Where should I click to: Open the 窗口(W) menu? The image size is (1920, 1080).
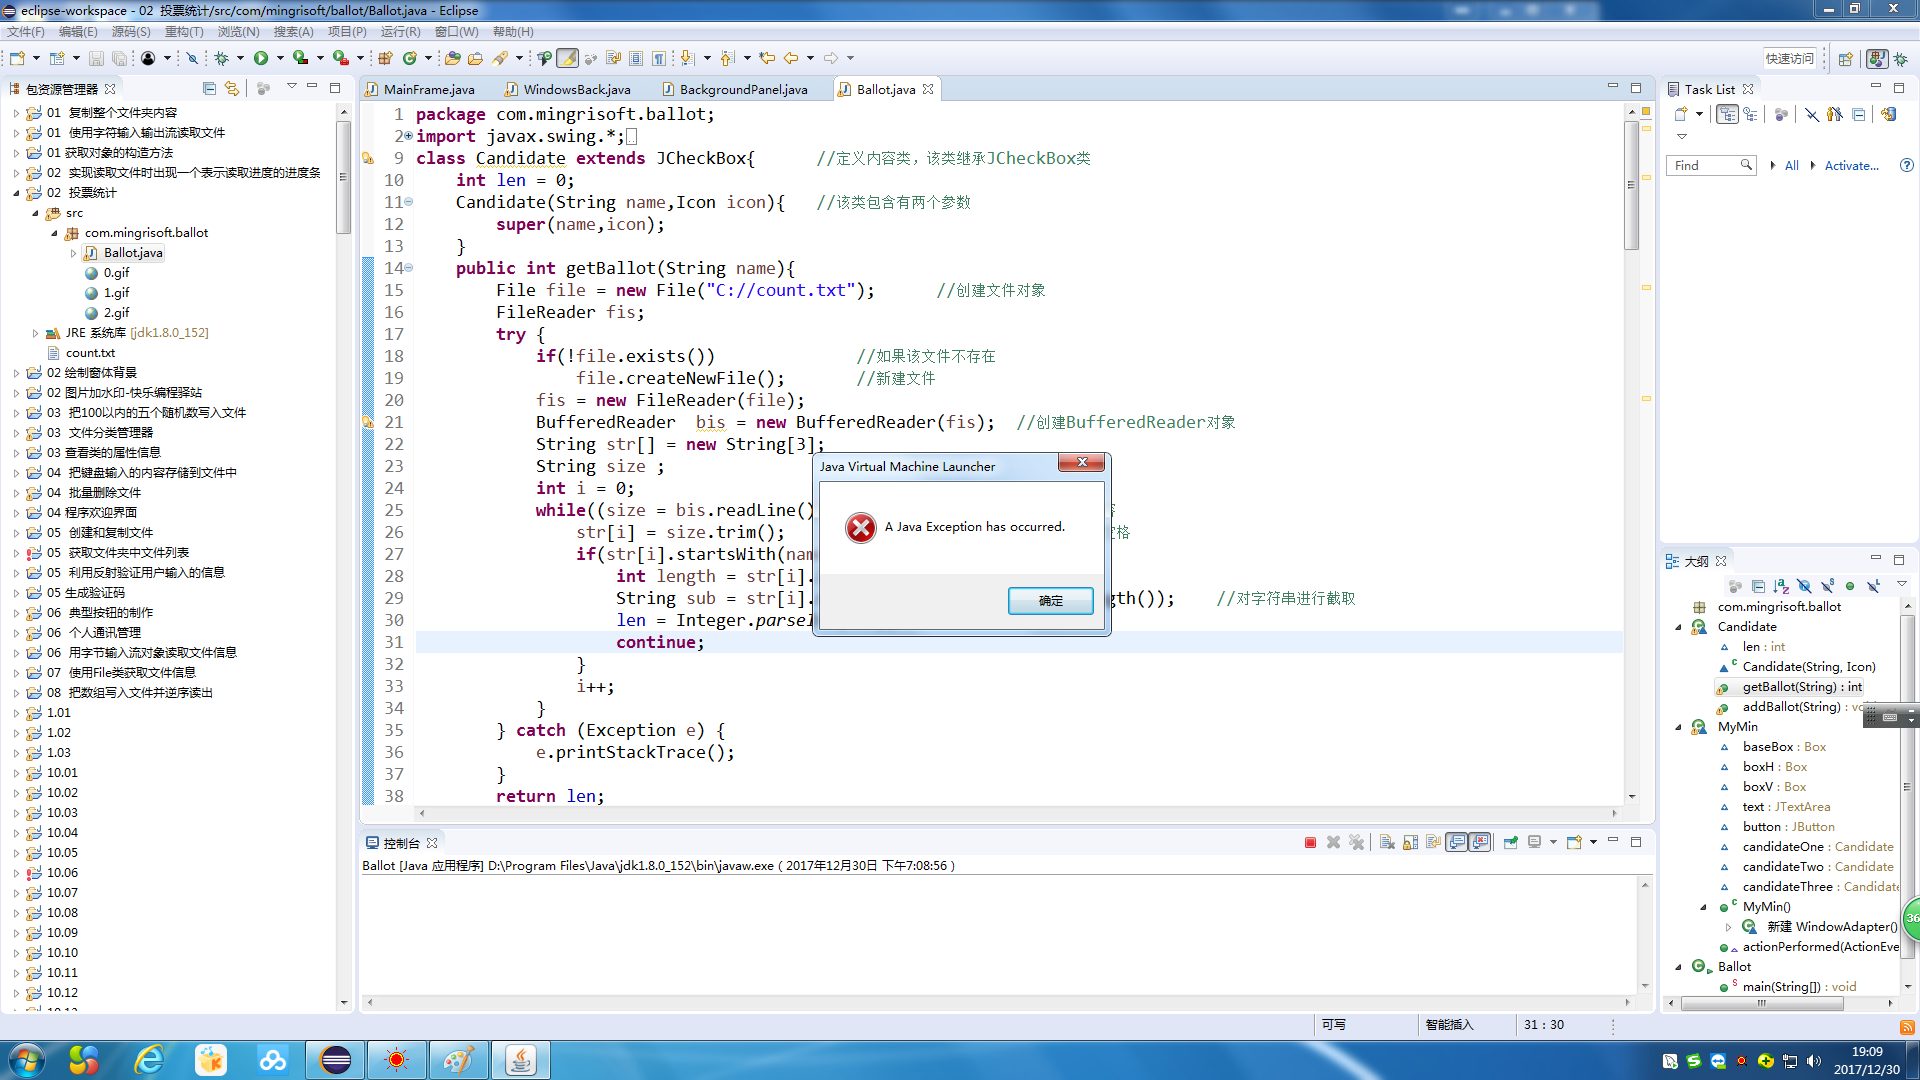coord(456,32)
